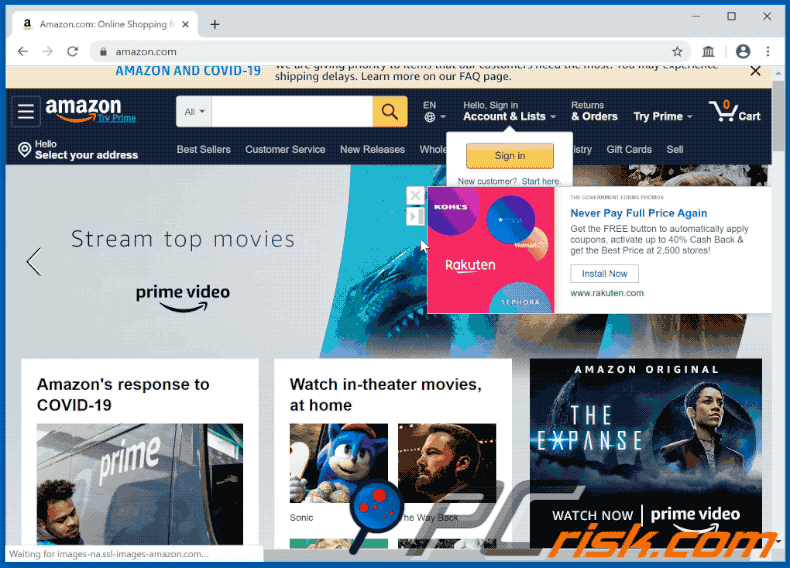Click Install Now in Rakuten ad
Image resolution: width=790 pixels, height=568 pixels.
604,274
